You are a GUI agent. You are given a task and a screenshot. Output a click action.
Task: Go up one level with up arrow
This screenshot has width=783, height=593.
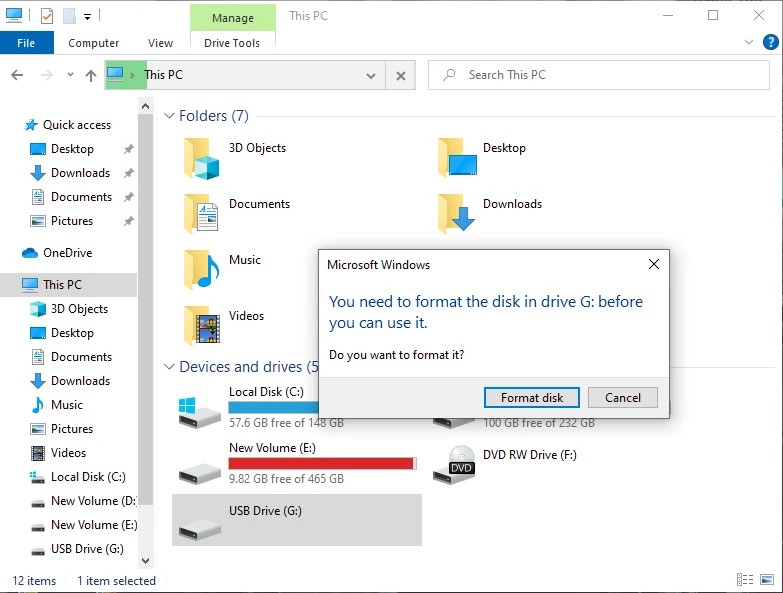(x=91, y=75)
